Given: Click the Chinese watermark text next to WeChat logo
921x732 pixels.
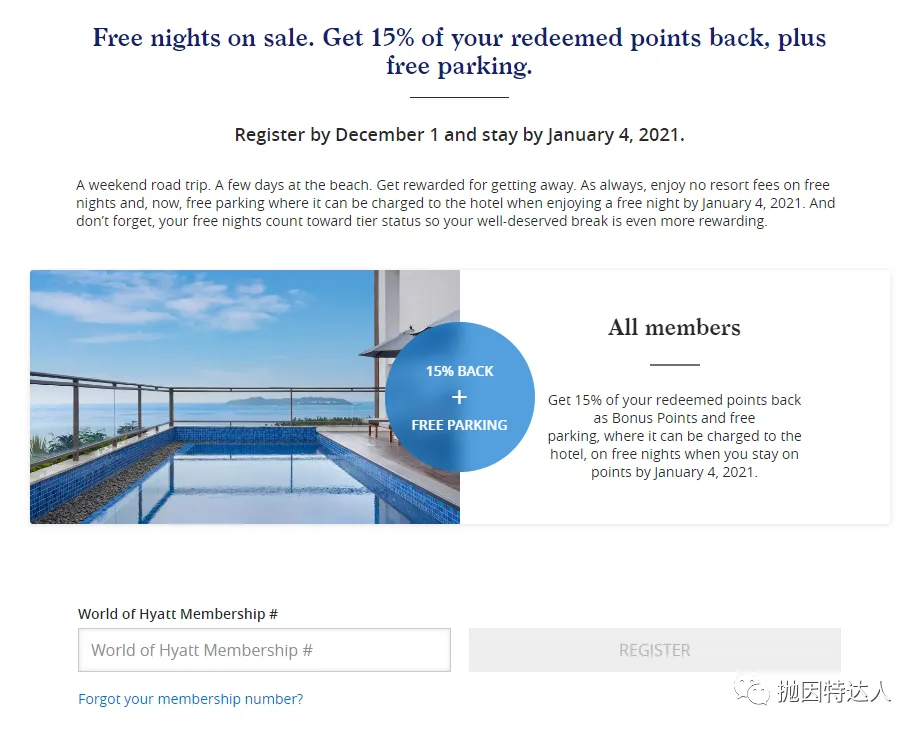Looking at the screenshot, I should (x=834, y=691).
